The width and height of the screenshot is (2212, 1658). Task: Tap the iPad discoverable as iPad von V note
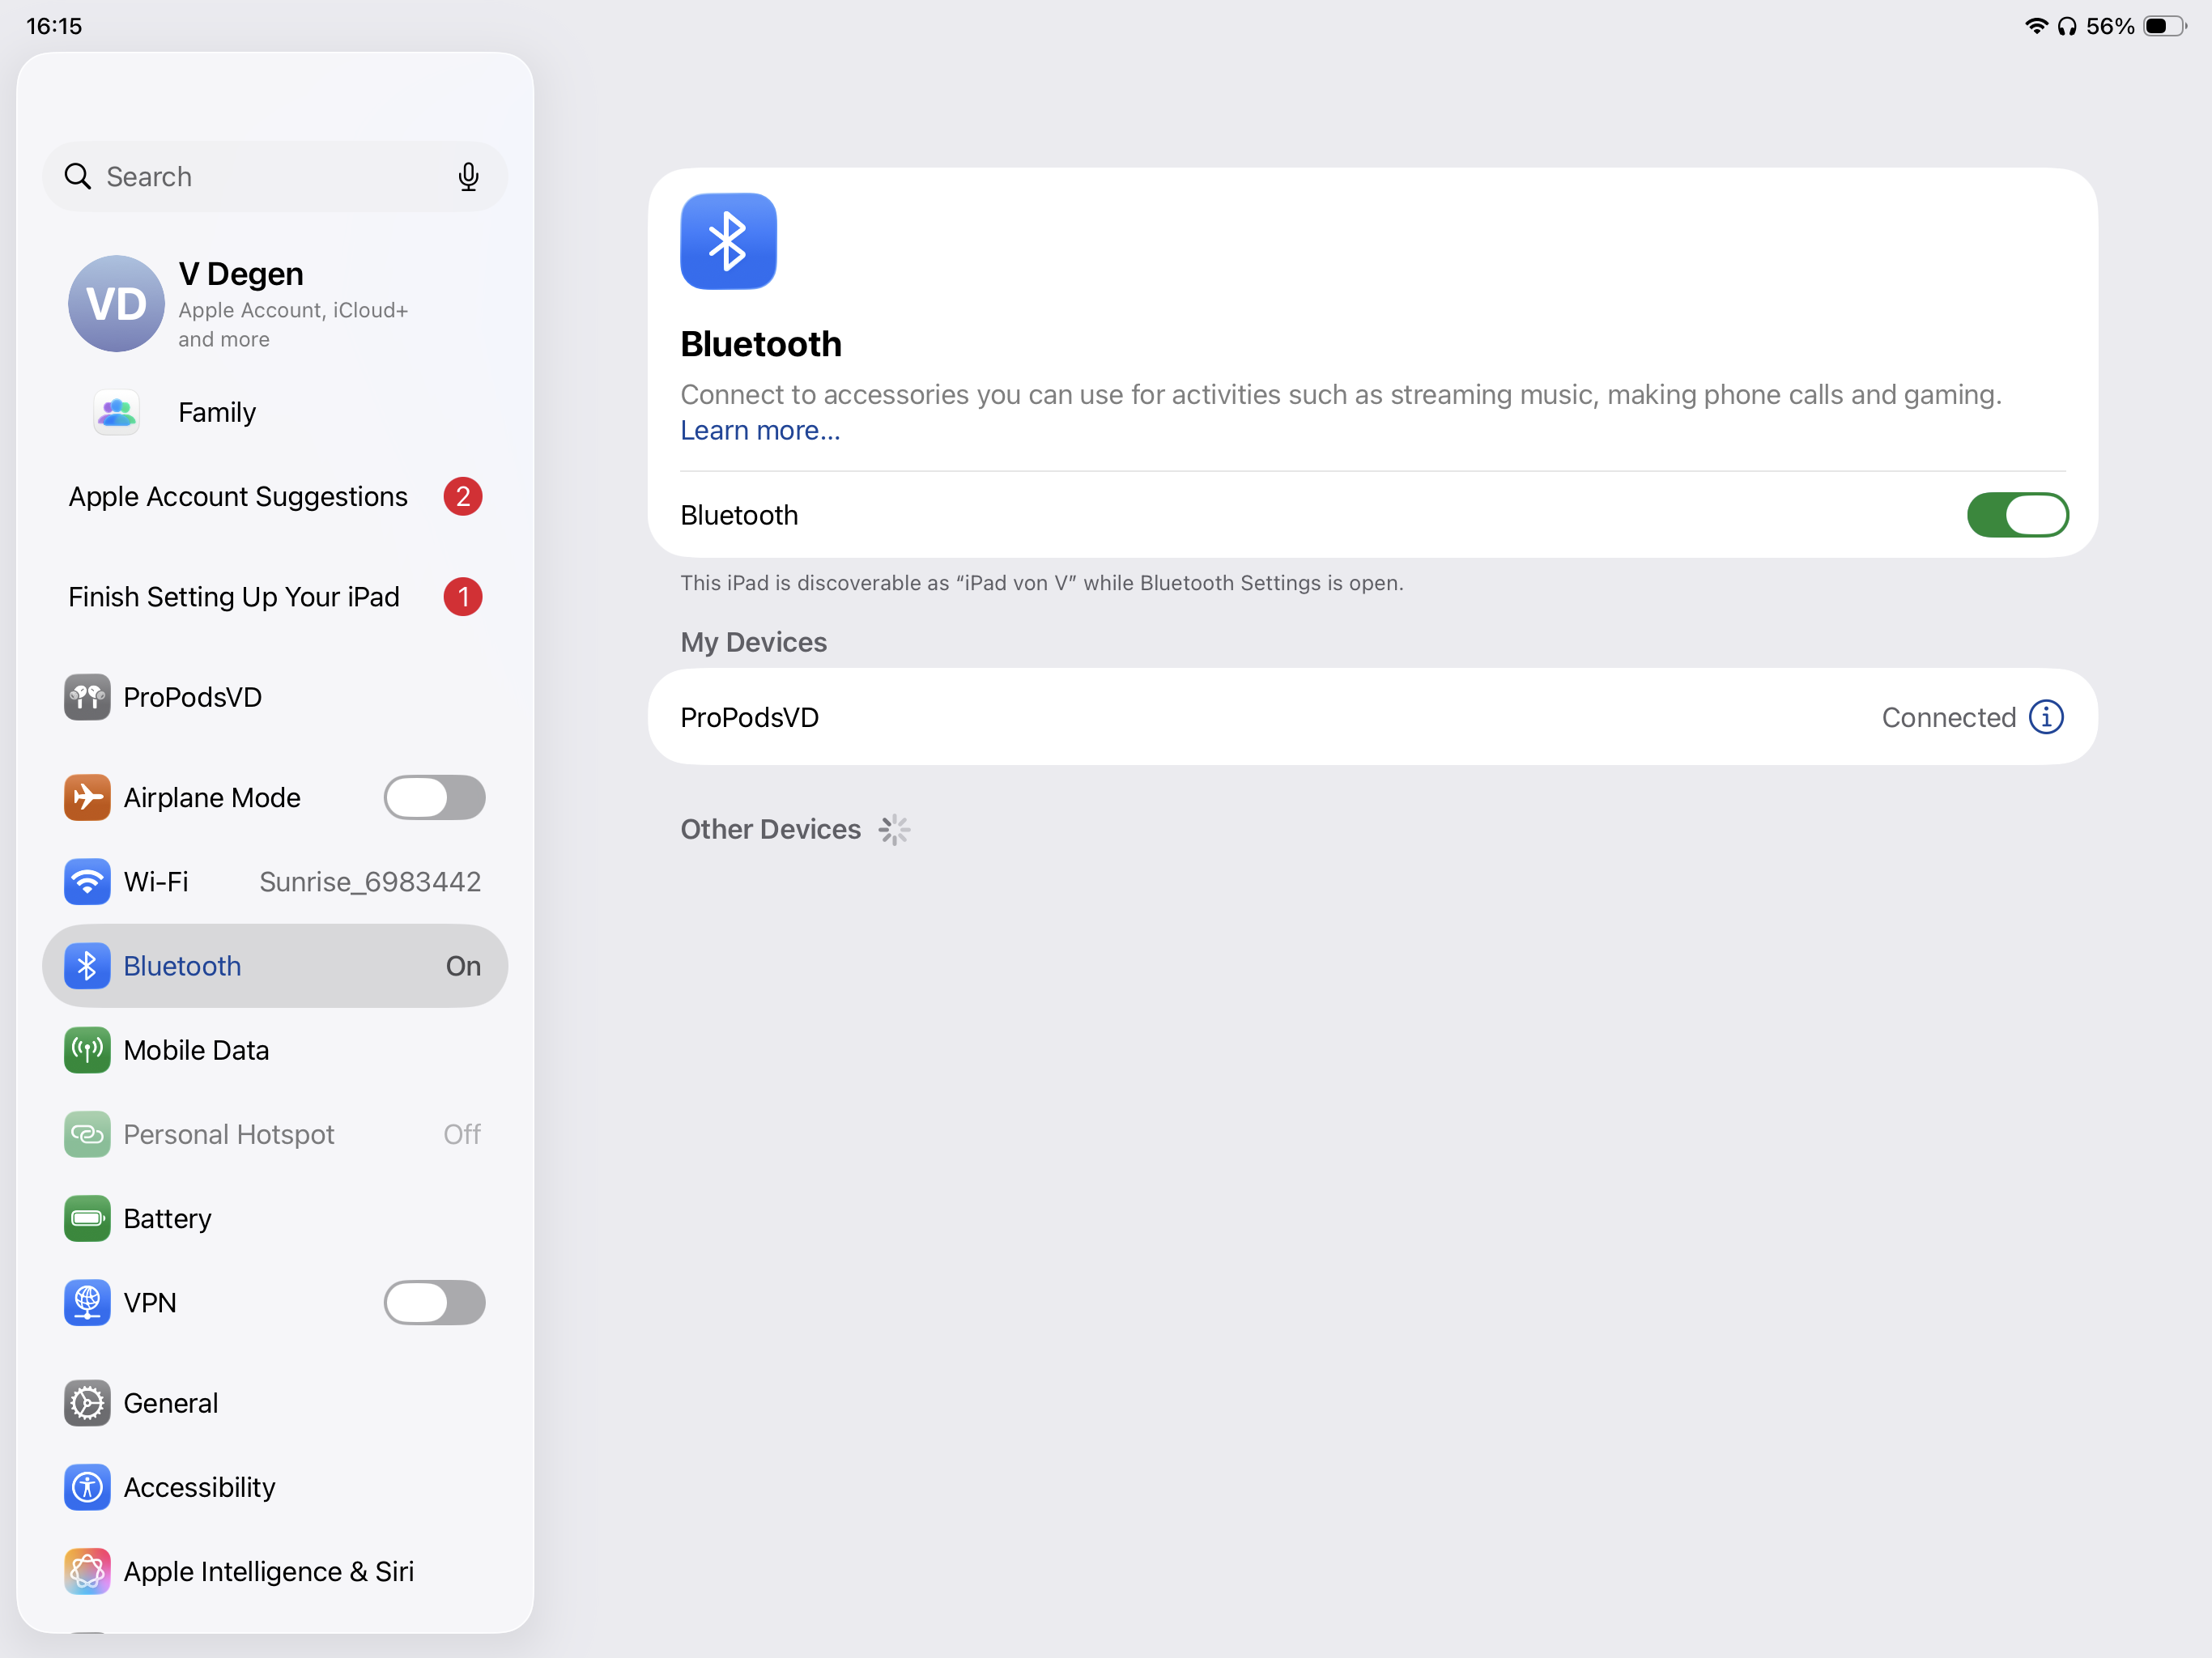1042,583
